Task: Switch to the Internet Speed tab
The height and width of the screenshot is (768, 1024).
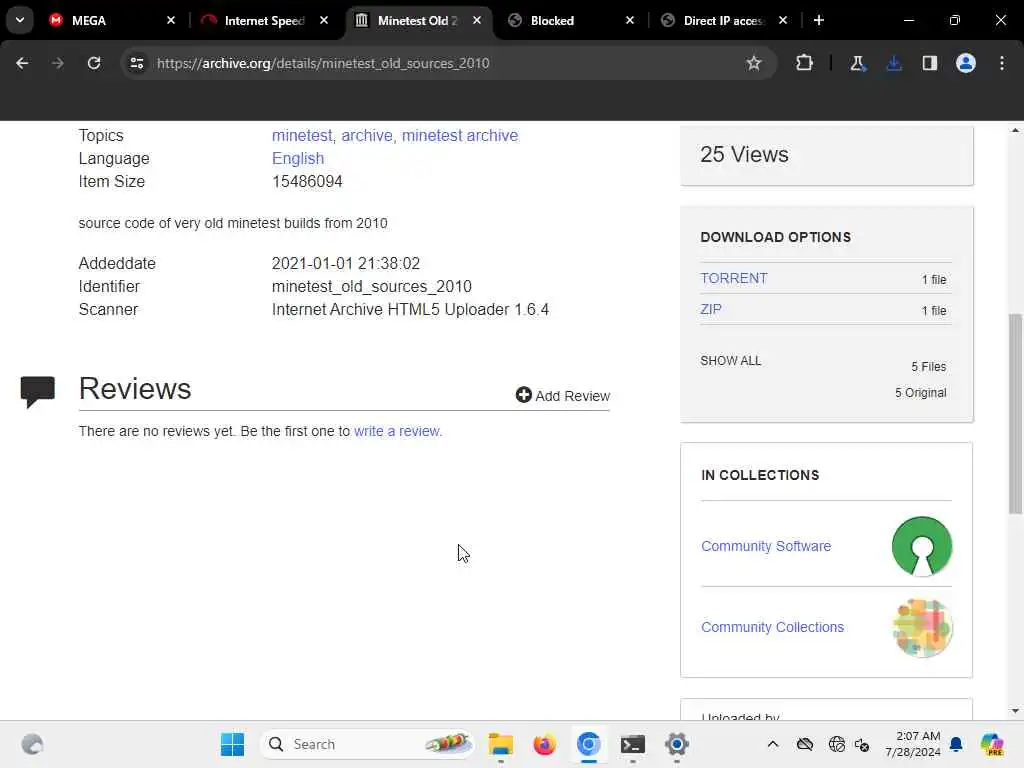Action: tap(264, 20)
